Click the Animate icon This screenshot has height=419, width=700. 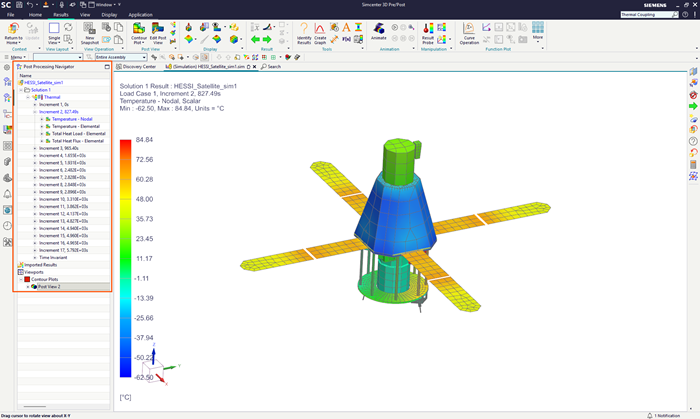point(379,29)
